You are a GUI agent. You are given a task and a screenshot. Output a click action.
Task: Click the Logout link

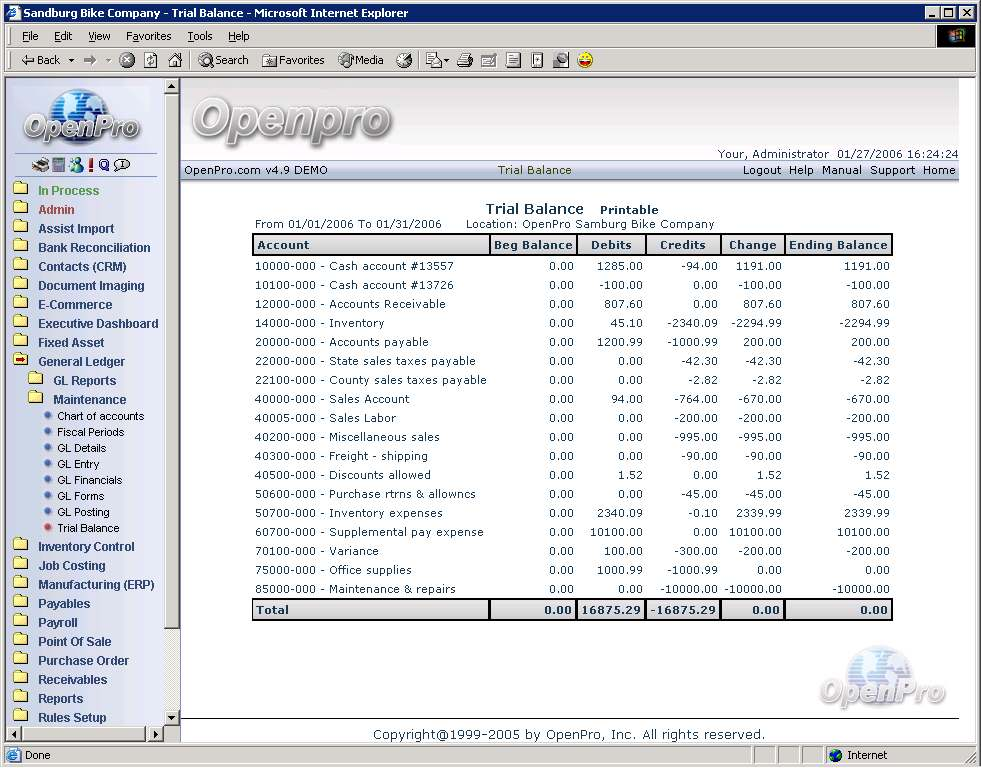coord(762,170)
